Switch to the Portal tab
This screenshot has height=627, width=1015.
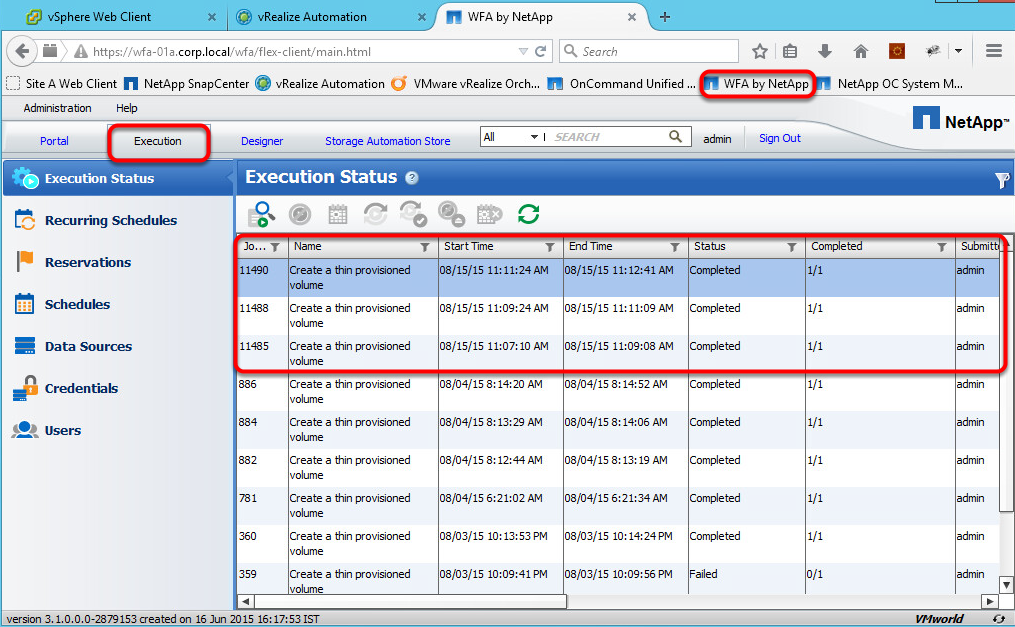54,140
